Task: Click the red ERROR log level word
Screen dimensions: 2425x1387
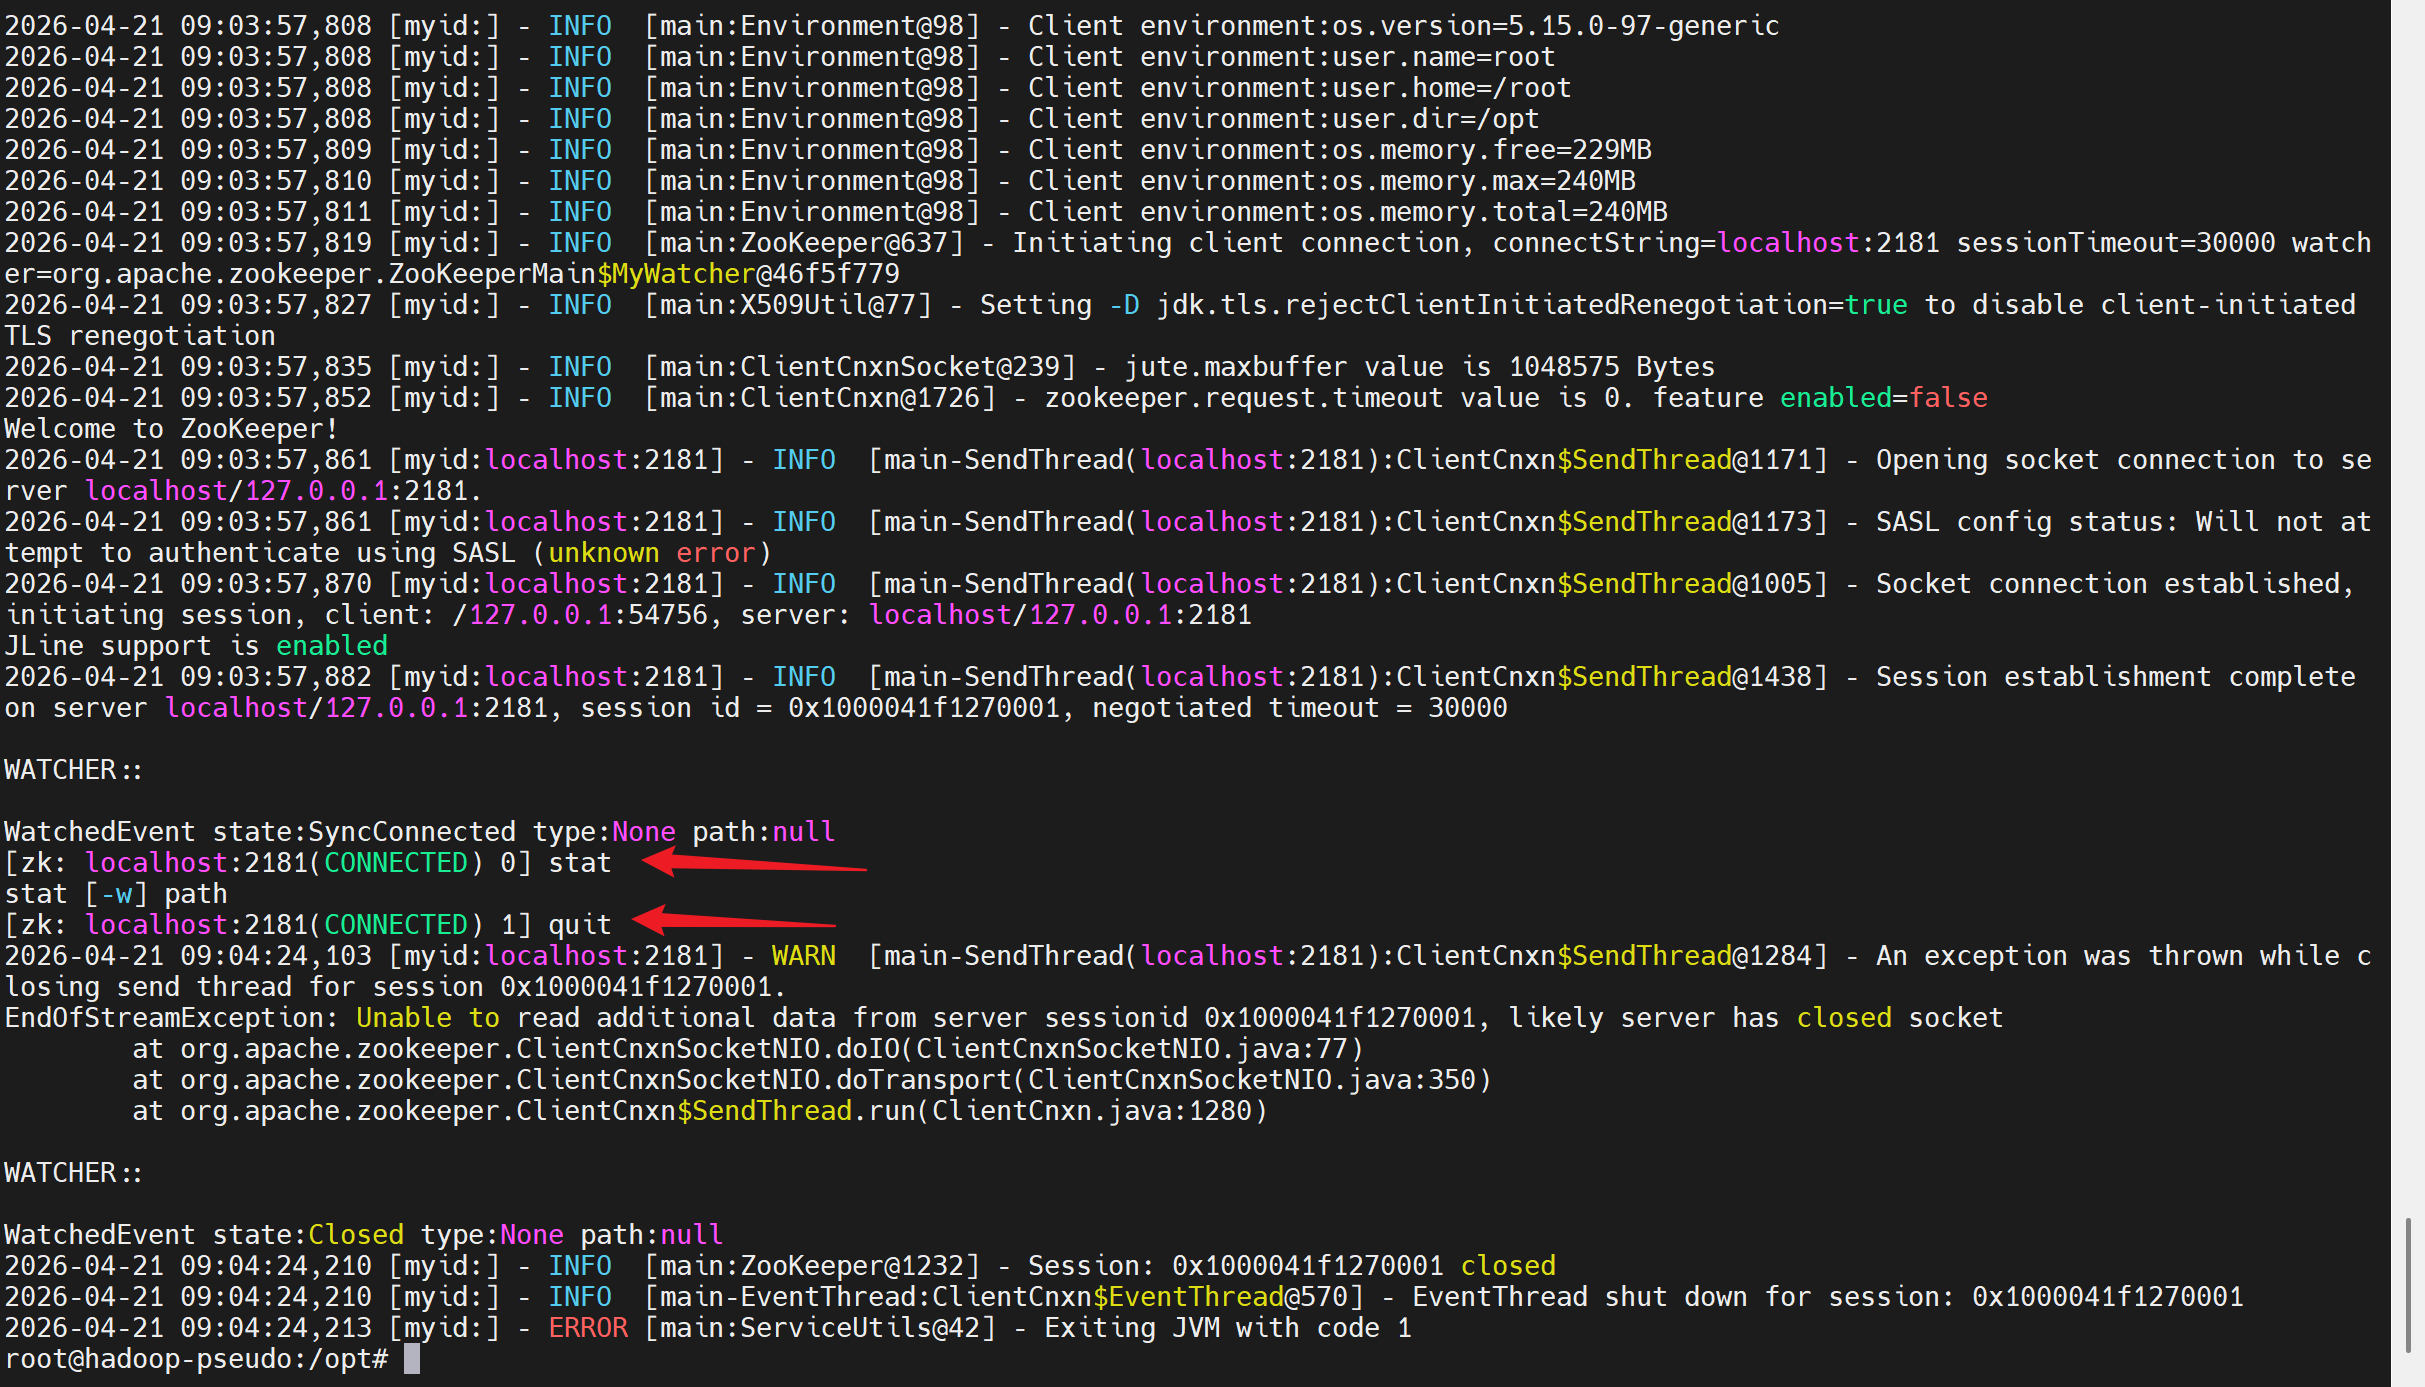Action: tap(587, 1328)
